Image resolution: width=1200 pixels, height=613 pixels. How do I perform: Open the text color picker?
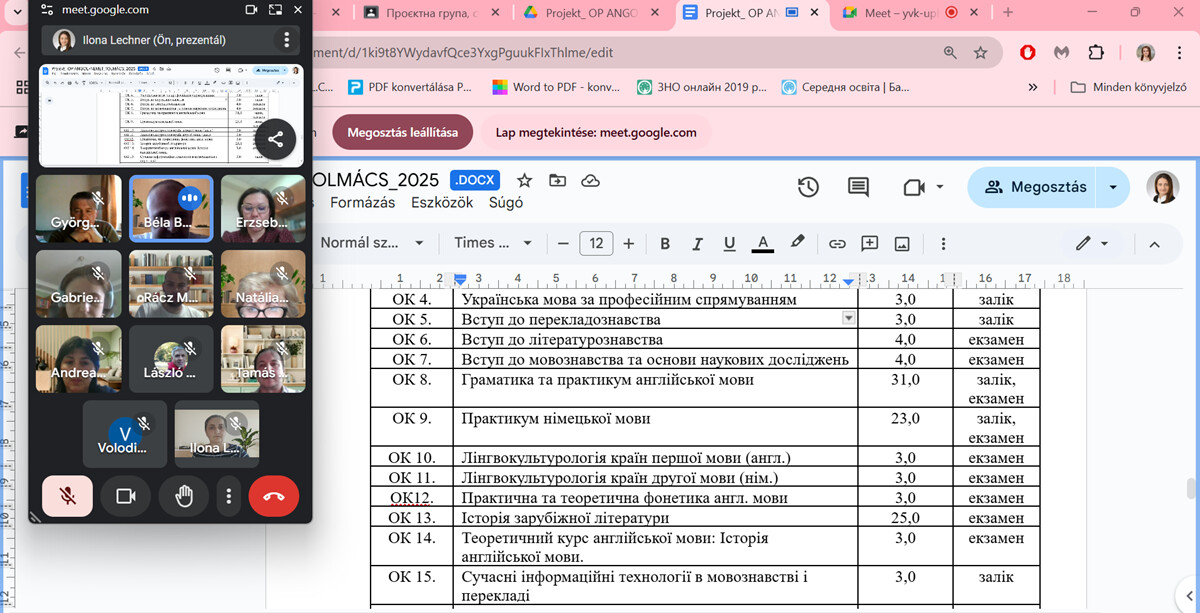762,243
